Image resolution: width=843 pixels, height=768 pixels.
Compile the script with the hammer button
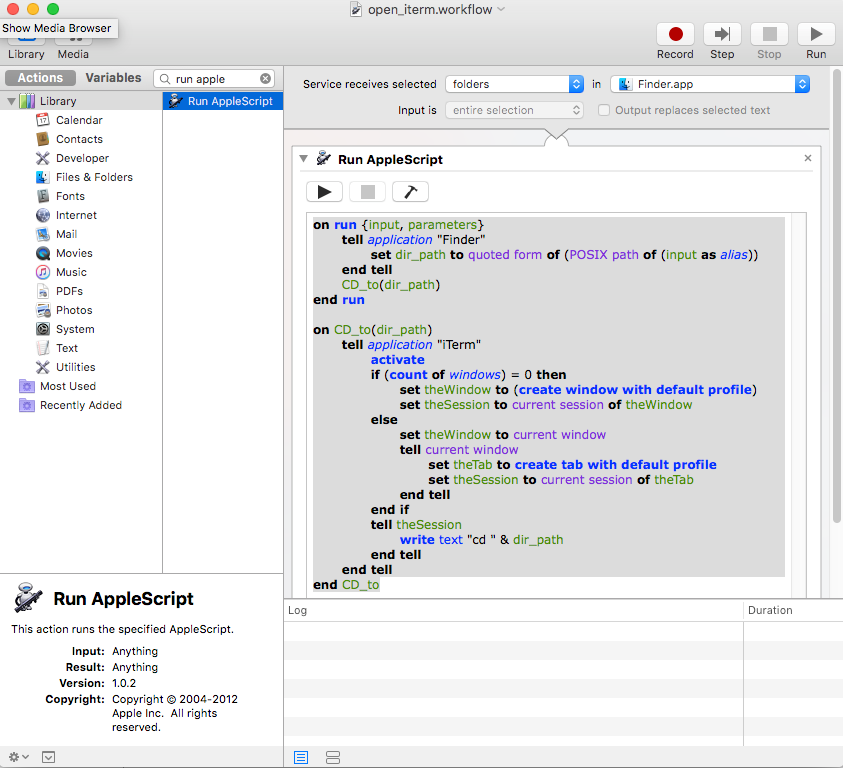coord(410,192)
